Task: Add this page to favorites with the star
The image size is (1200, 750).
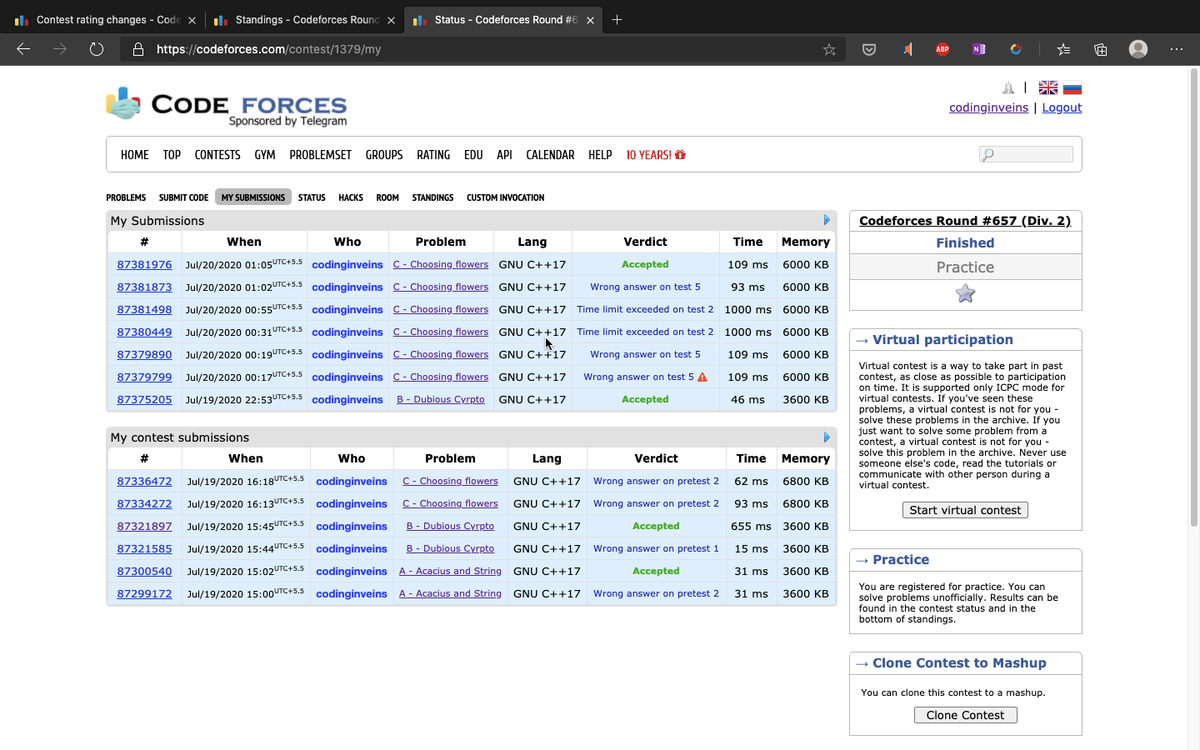Action: (x=829, y=49)
